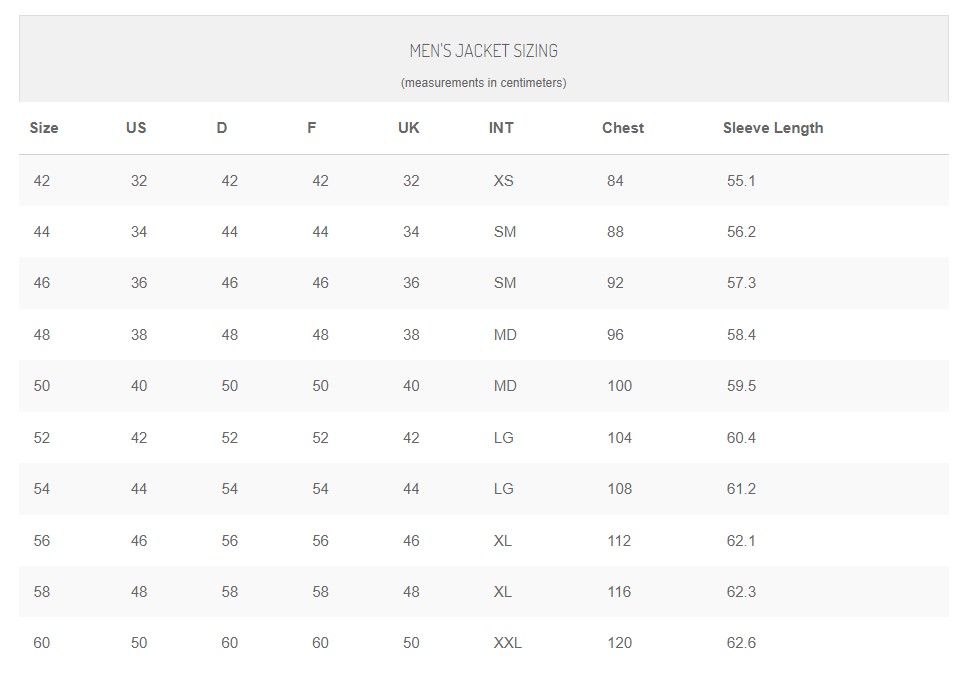Image resolution: width=960 pixels, height=675 pixels.
Task: Click the Size column header
Action: coord(44,128)
